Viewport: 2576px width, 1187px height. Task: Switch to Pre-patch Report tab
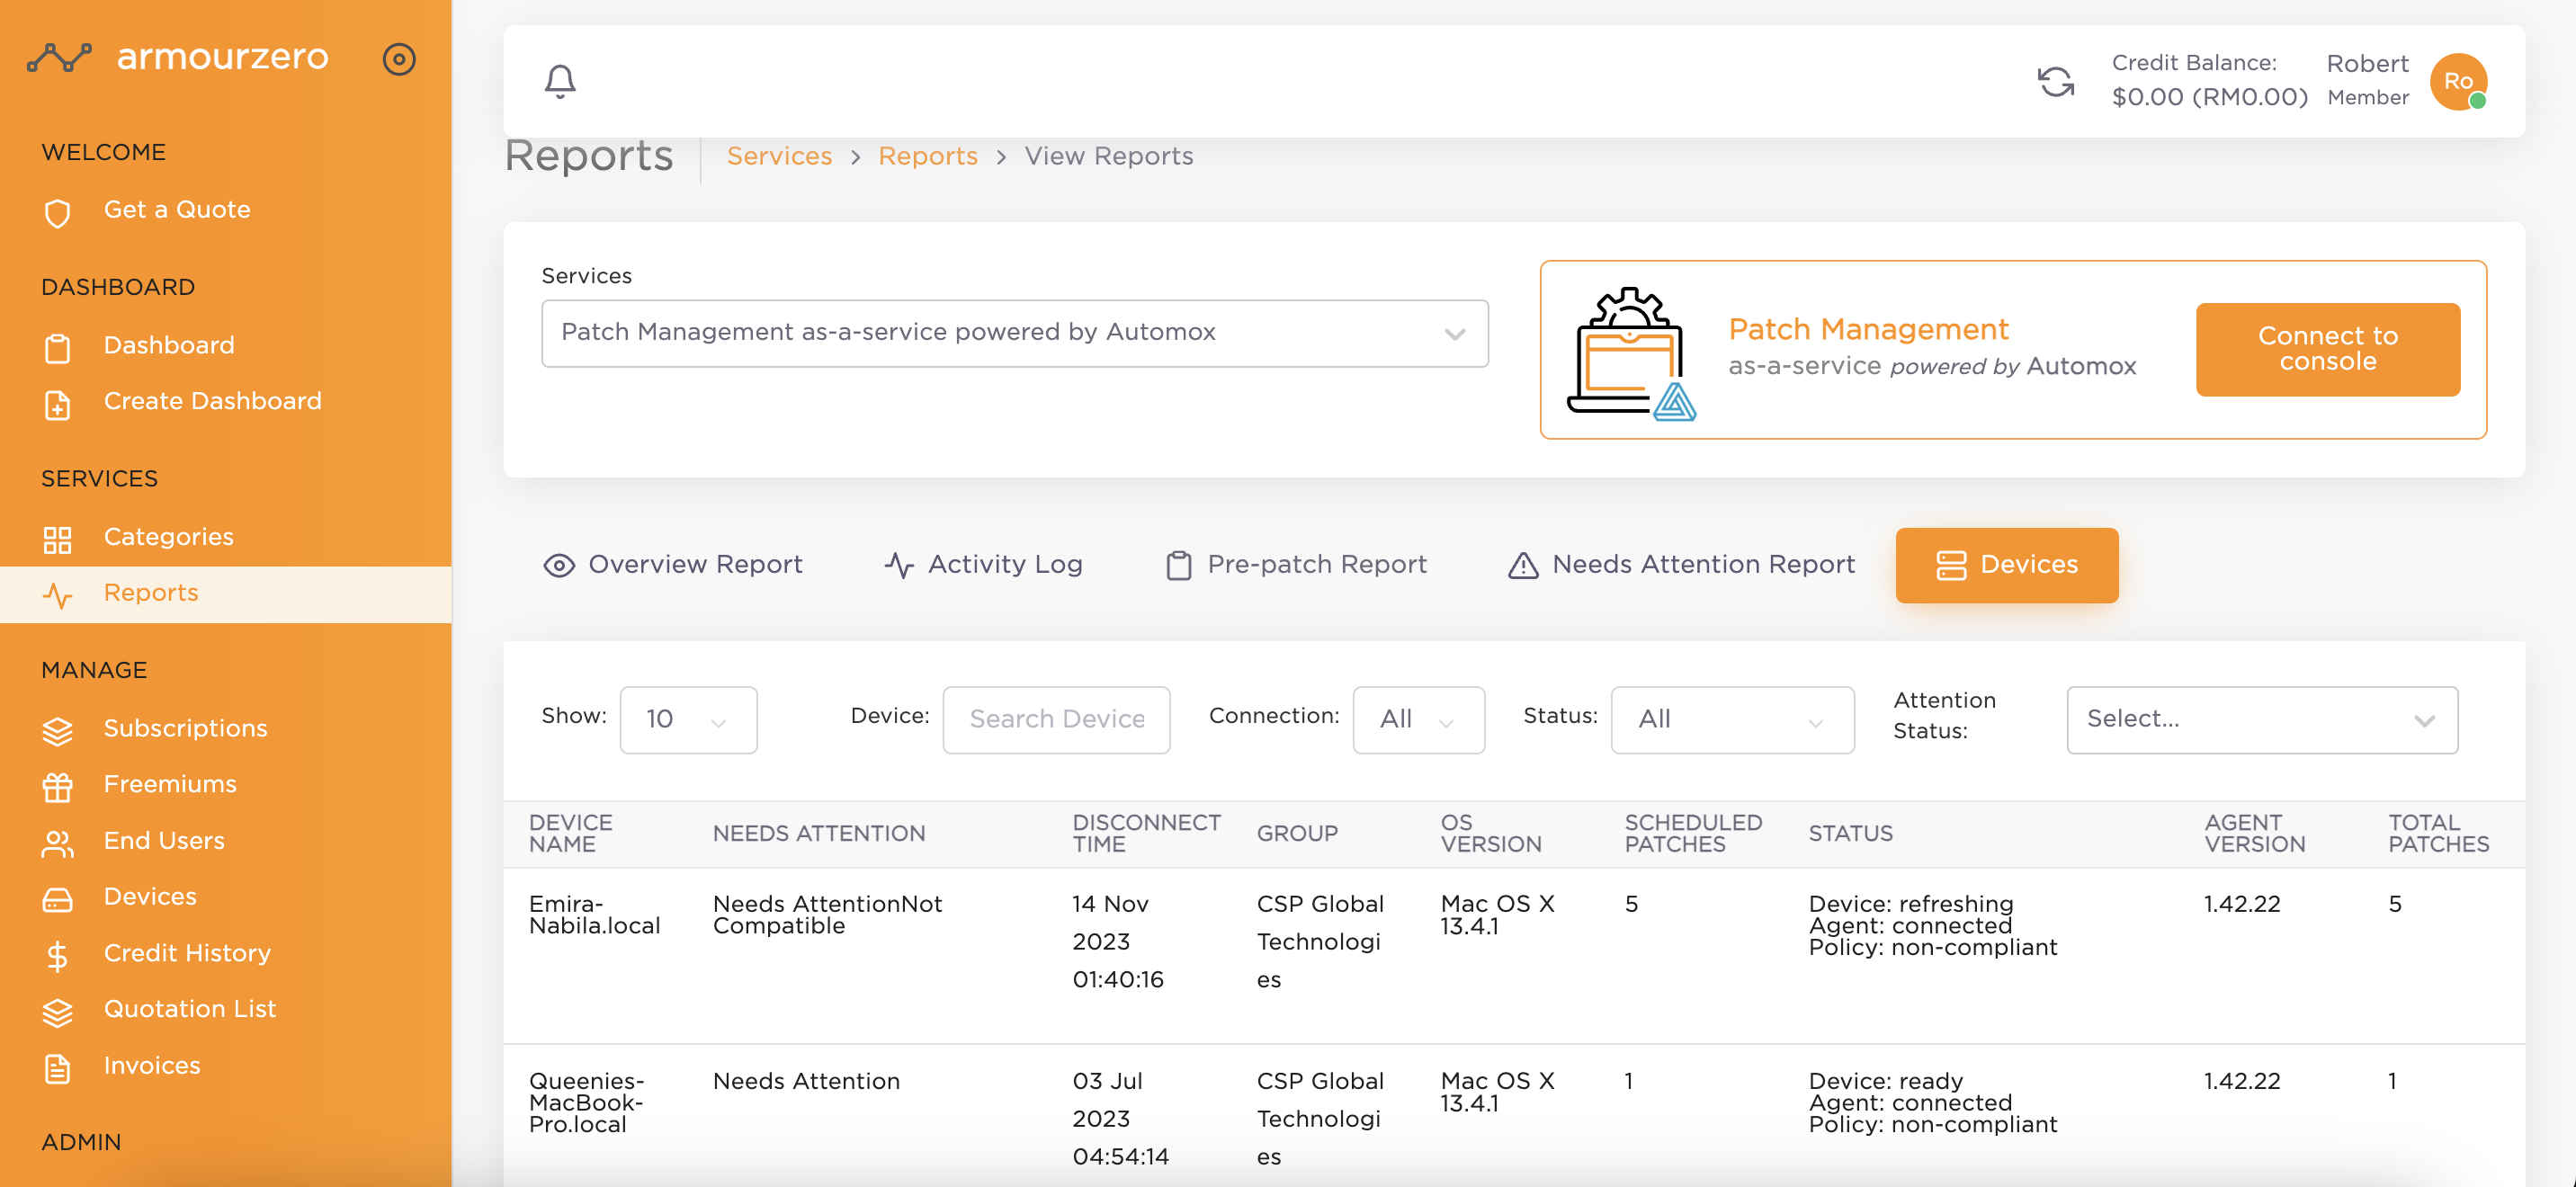point(1297,564)
